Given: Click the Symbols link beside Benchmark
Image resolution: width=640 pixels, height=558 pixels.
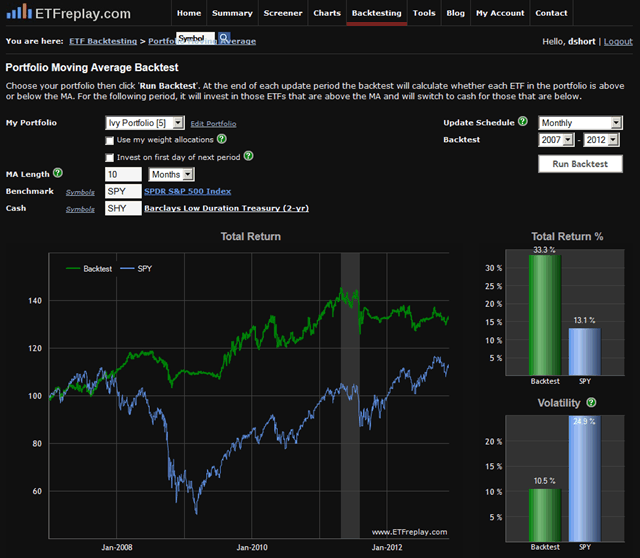Looking at the screenshot, I should coord(80,192).
